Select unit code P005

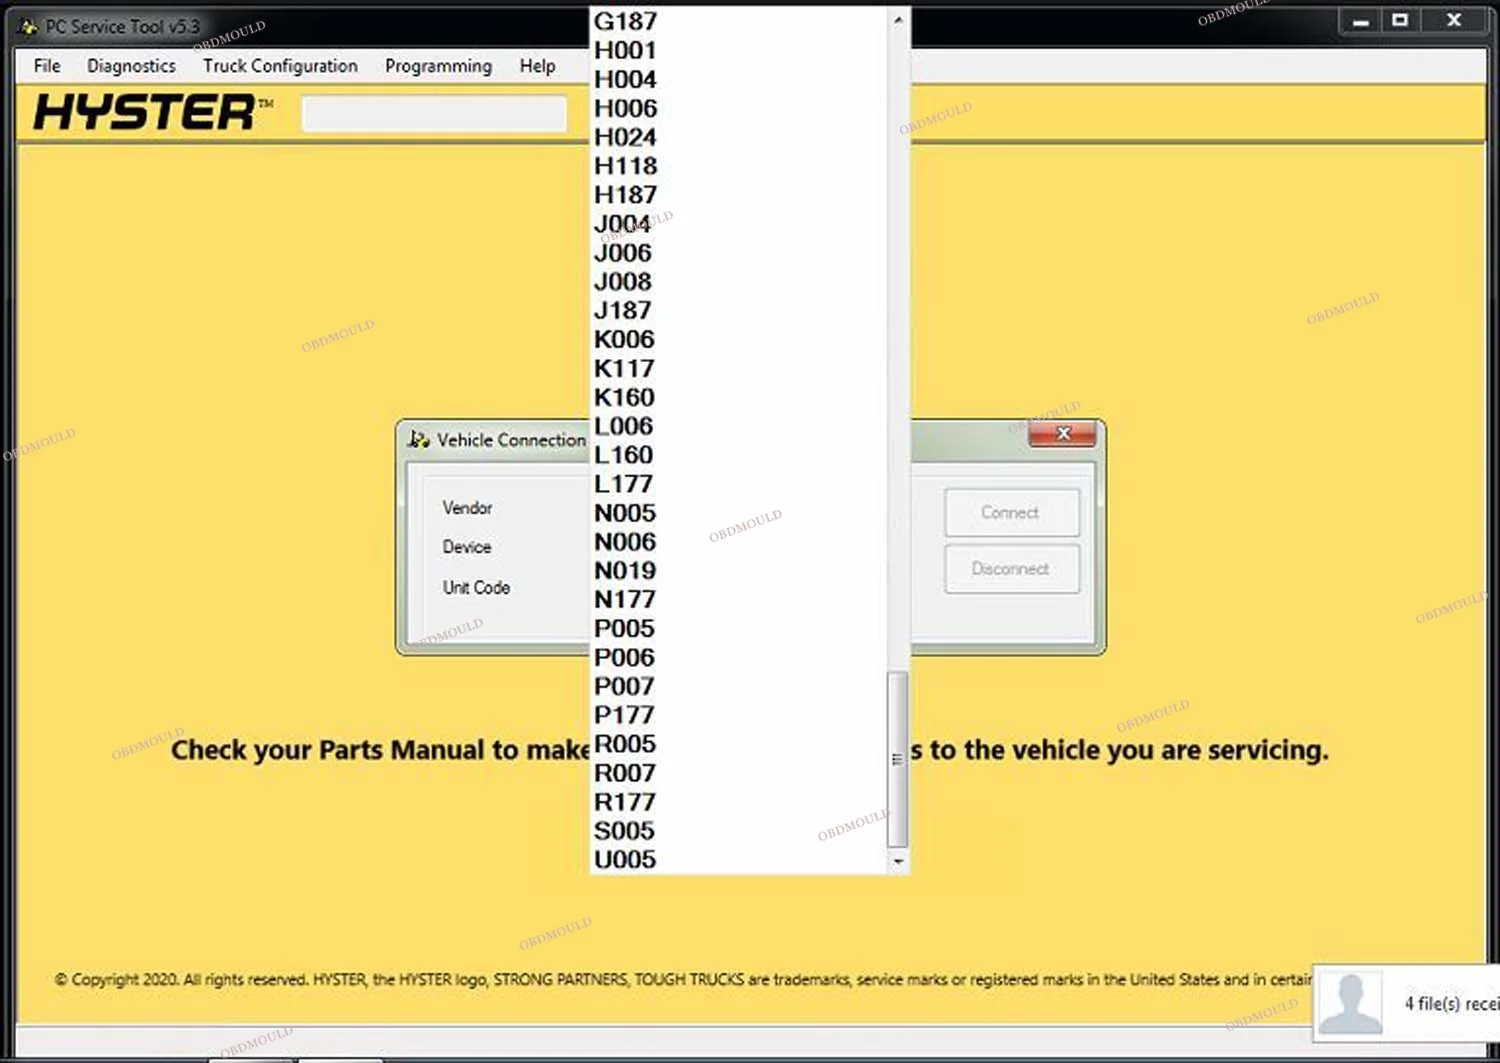pos(738,629)
